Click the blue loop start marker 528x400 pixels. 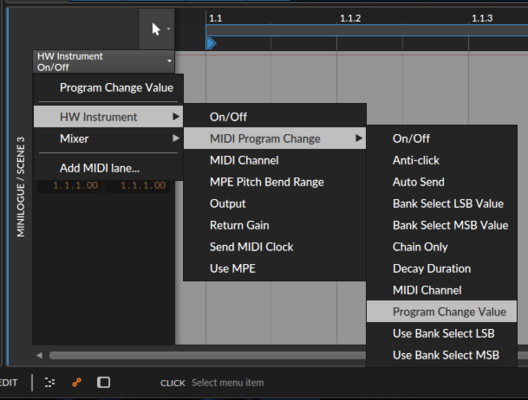(211, 43)
